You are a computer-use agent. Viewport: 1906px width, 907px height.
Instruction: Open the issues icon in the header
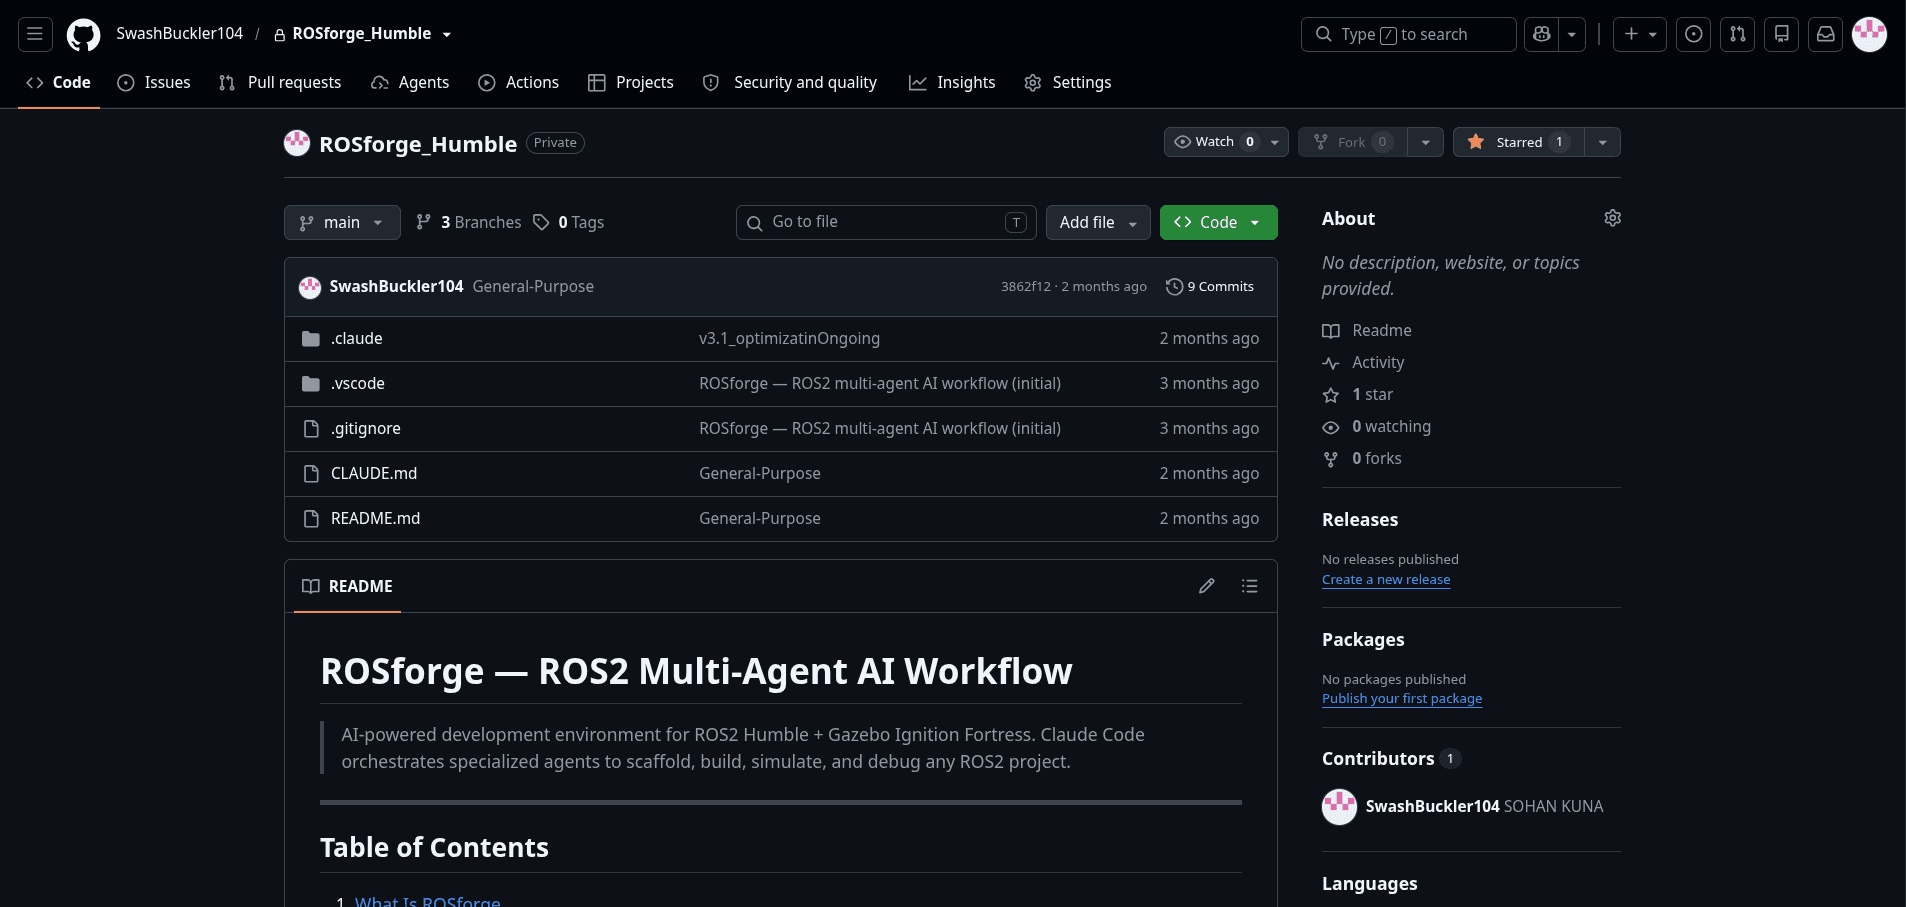click(x=1693, y=34)
